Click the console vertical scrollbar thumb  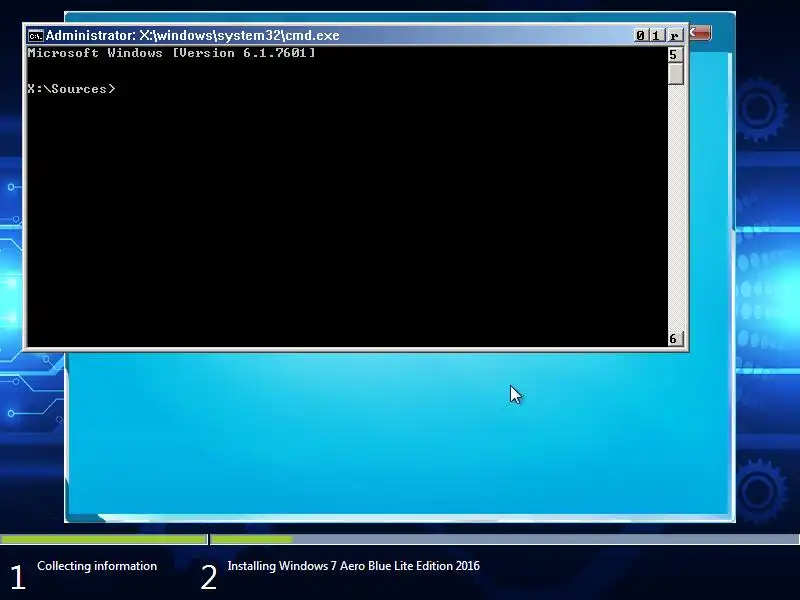coord(676,74)
